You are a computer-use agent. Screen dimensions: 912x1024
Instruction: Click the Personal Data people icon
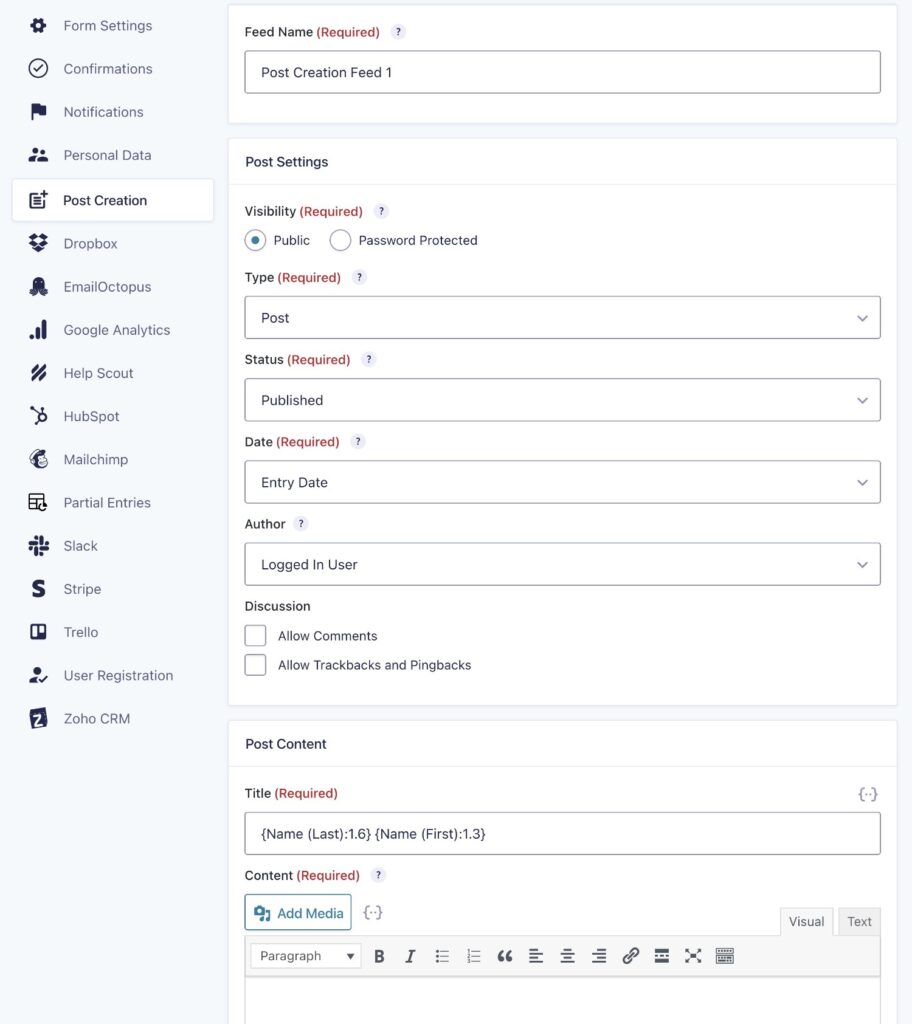pyautogui.click(x=39, y=155)
